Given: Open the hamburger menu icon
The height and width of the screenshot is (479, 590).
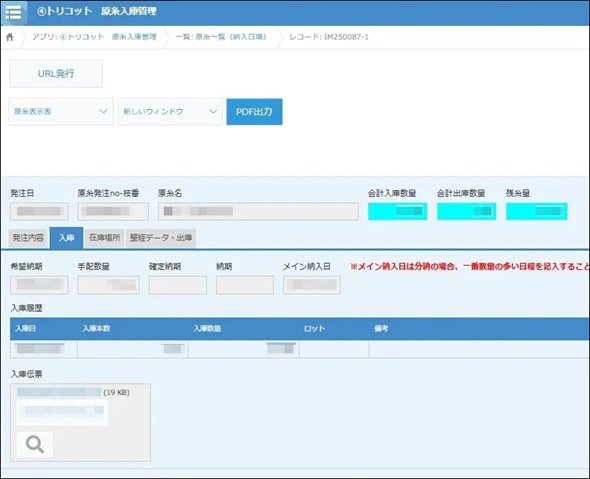Looking at the screenshot, I should click(14, 12).
